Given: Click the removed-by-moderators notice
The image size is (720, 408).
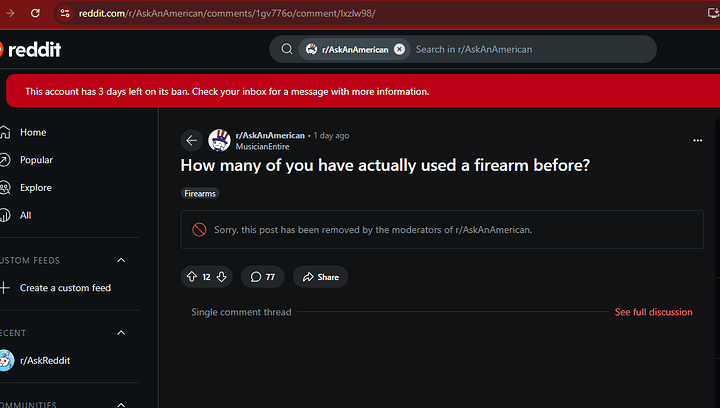Looking at the screenshot, I should 442,229.
